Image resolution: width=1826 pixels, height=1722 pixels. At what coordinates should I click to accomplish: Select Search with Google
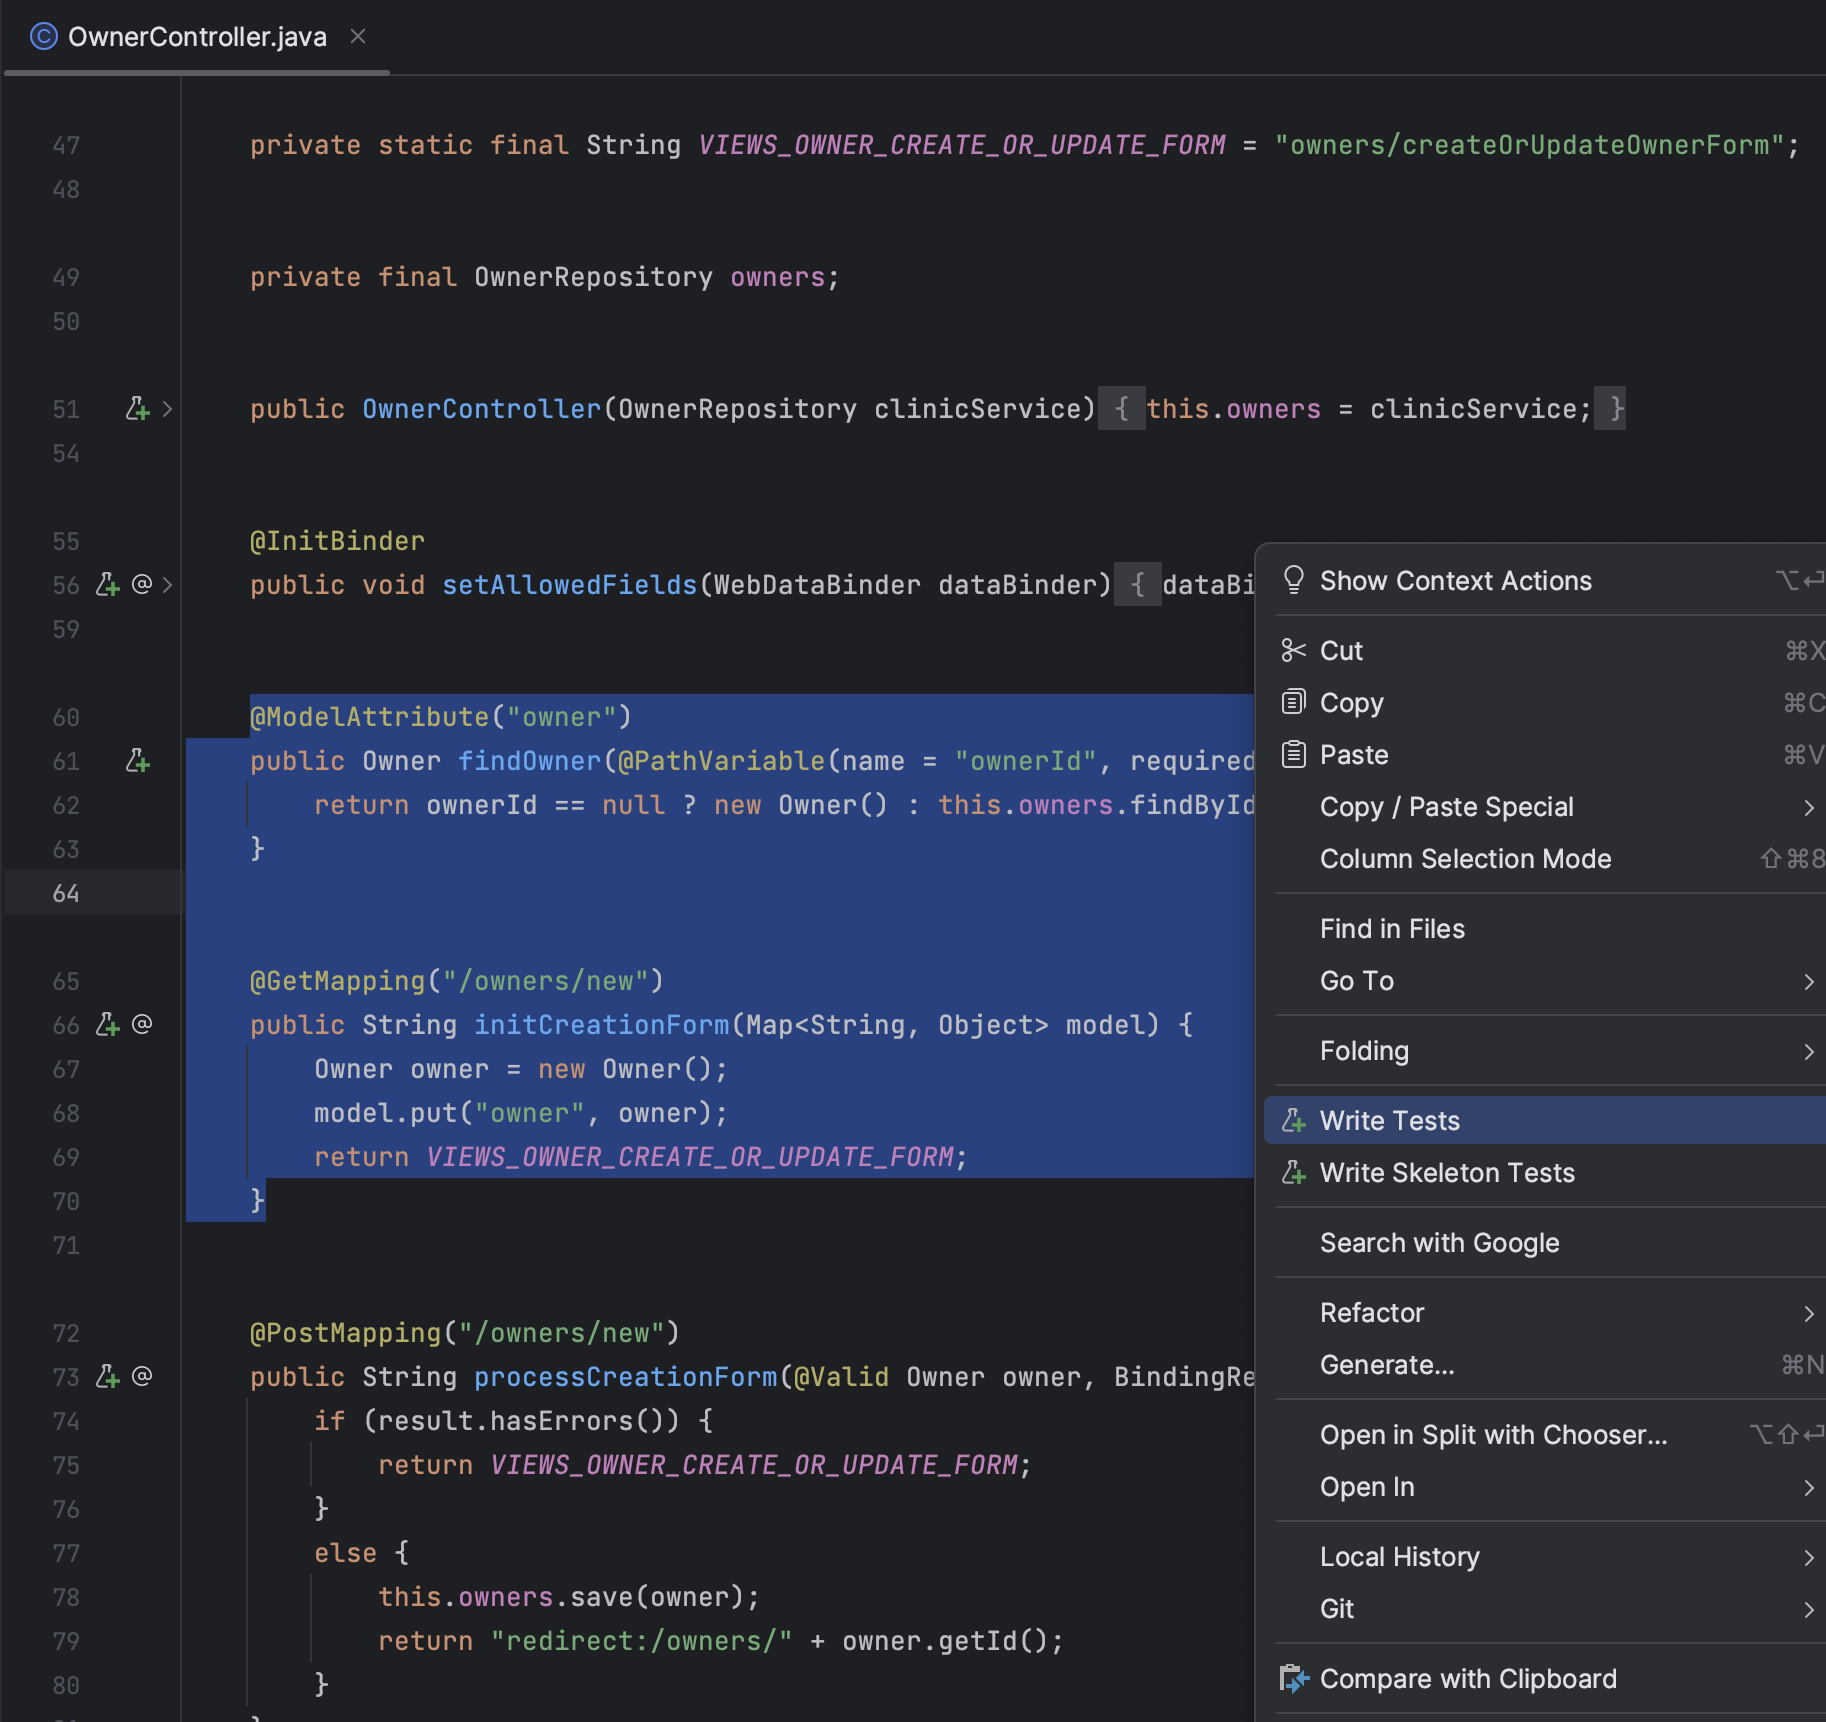[1439, 1243]
